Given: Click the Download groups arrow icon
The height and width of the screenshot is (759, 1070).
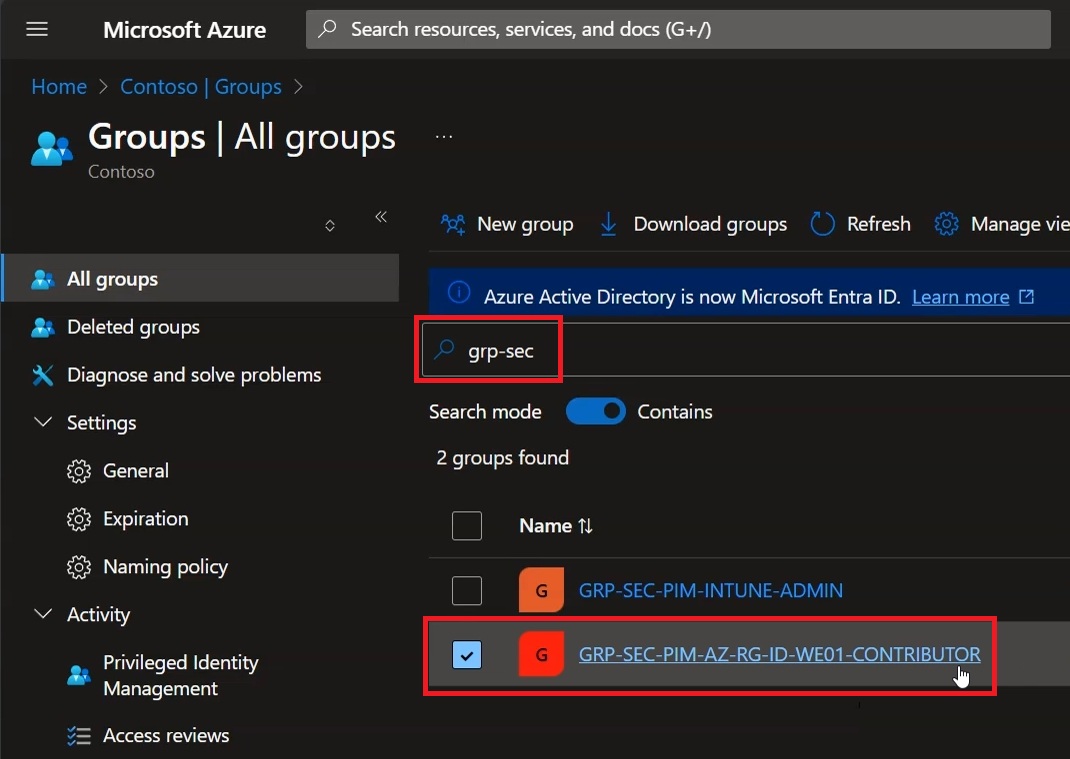Looking at the screenshot, I should coord(608,224).
